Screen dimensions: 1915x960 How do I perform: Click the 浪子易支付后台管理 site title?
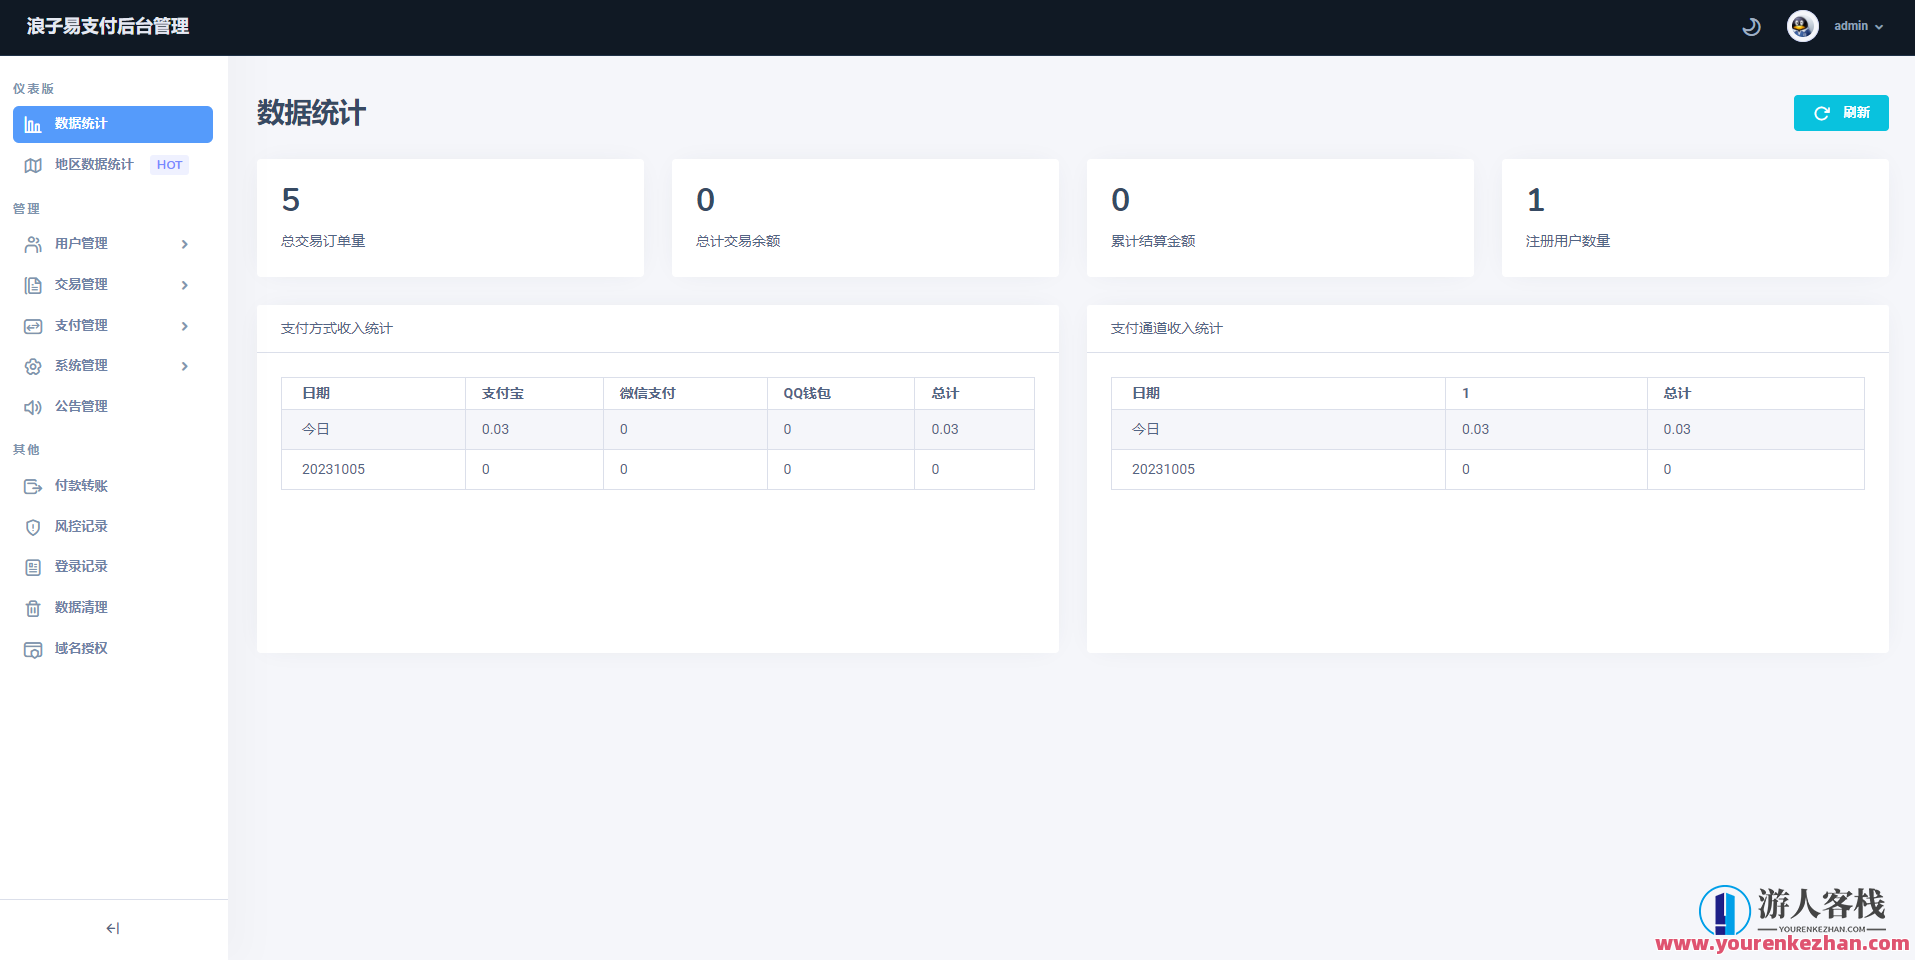(108, 27)
